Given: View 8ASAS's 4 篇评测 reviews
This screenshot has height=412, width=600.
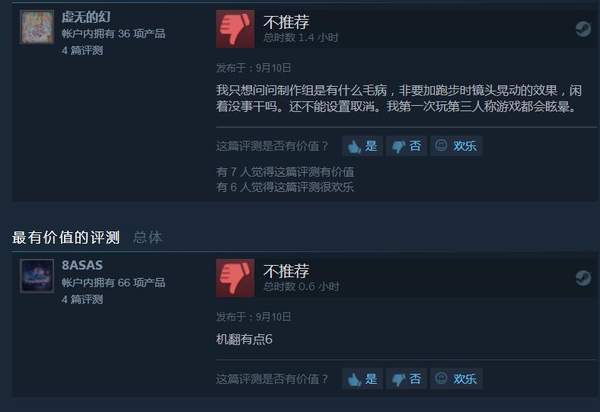Looking at the screenshot, I should pos(82,299).
